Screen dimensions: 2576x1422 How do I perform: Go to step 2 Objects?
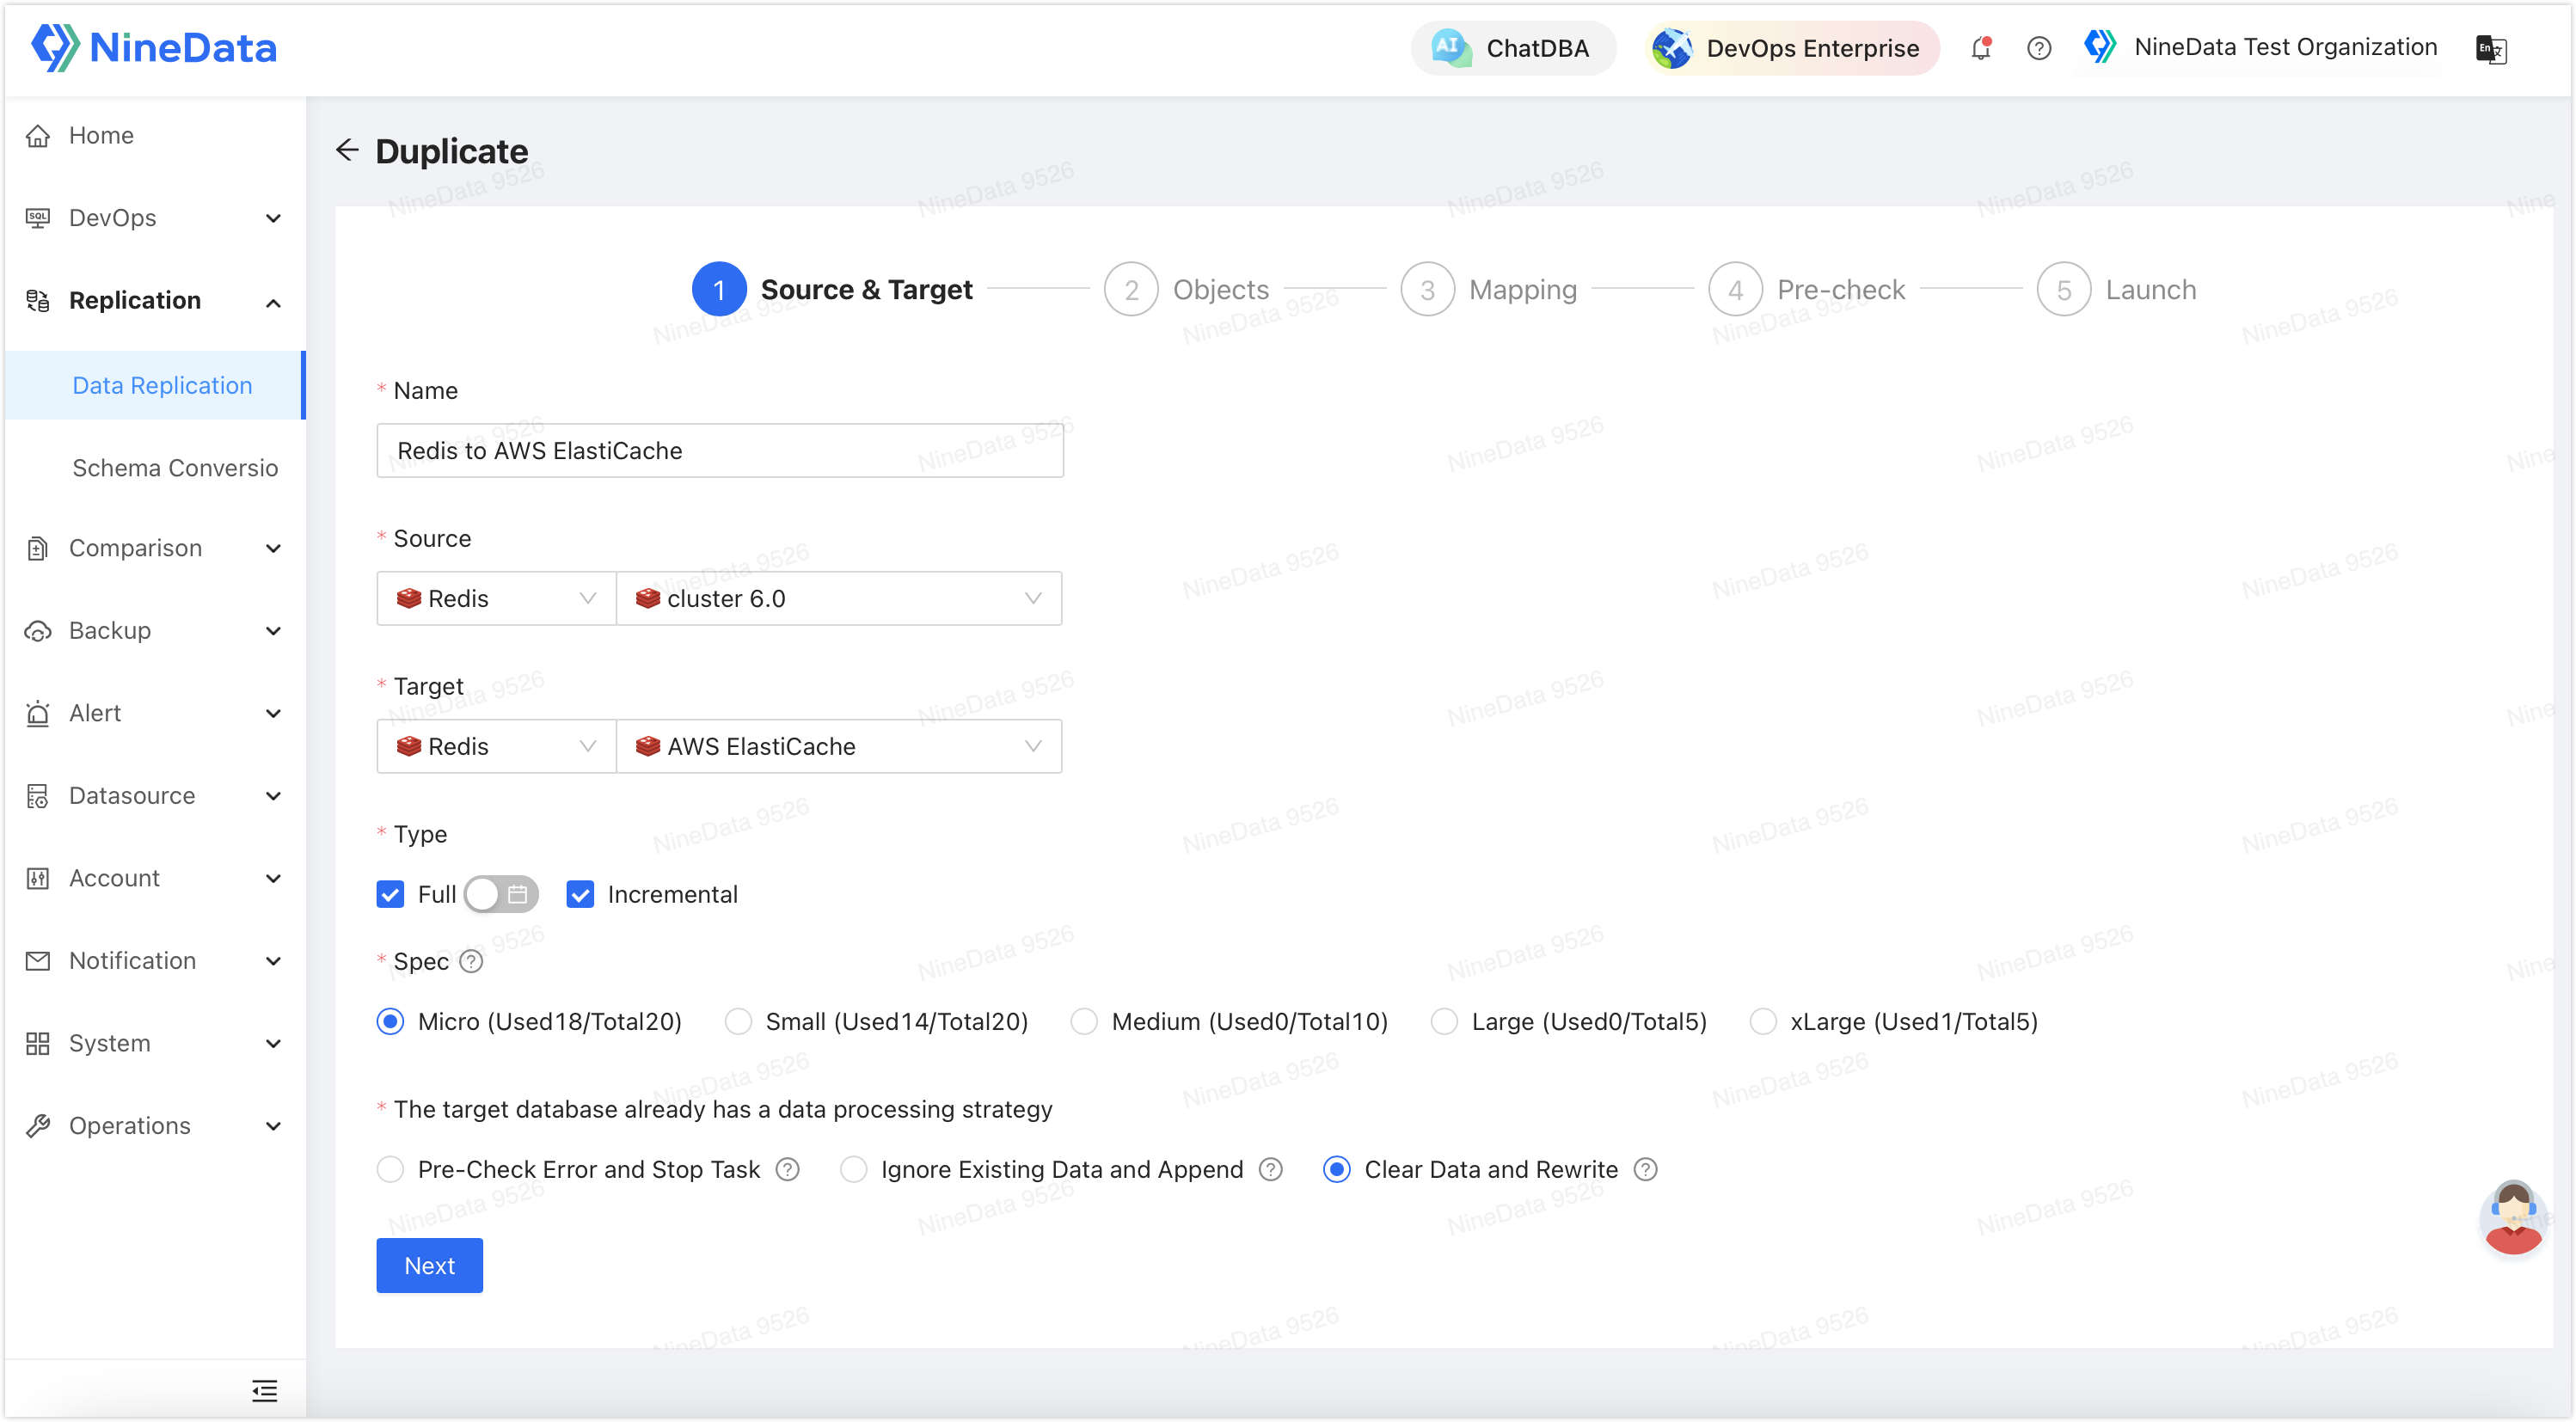pos(1186,289)
